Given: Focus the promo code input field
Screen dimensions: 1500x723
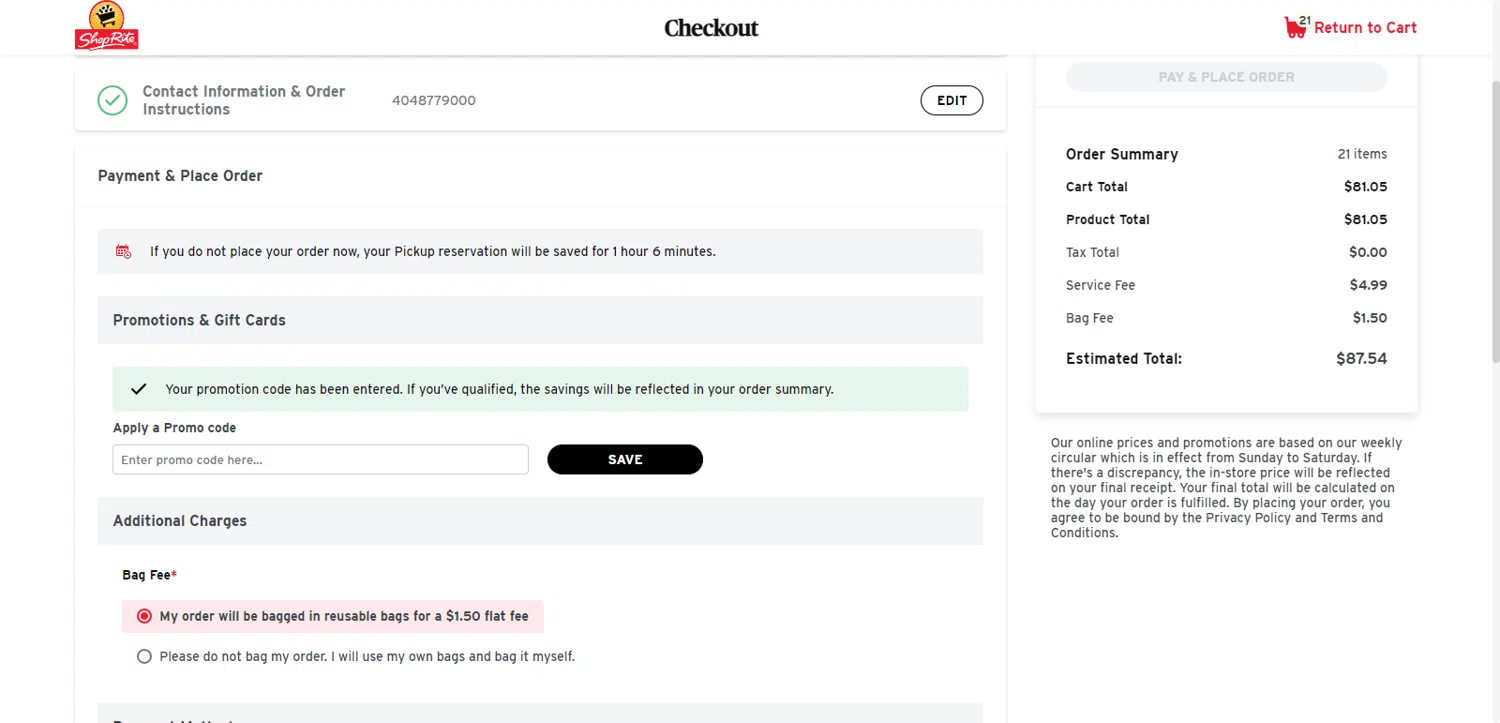Looking at the screenshot, I should tap(320, 460).
